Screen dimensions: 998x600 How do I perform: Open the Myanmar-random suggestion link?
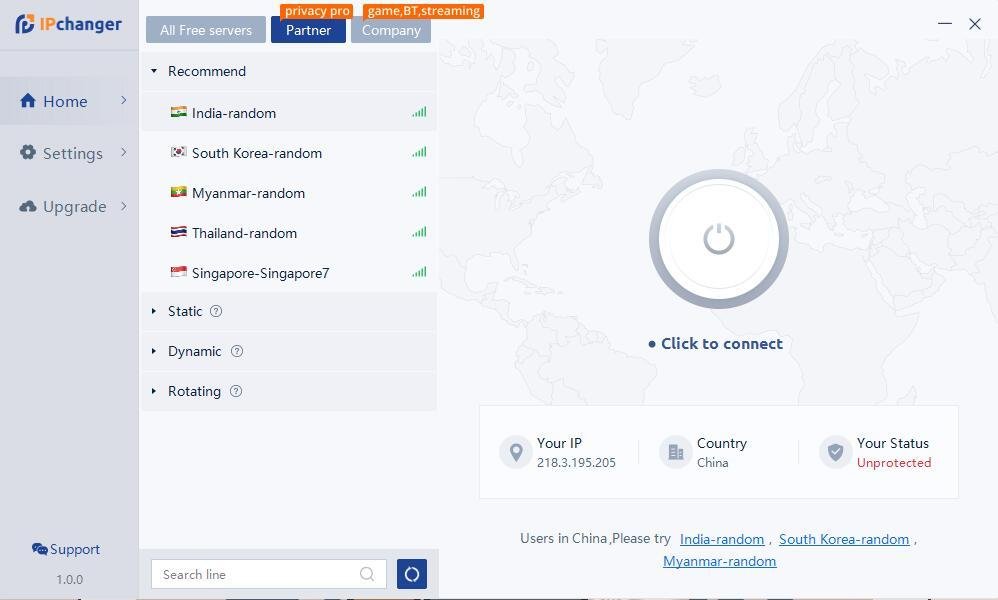pyautogui.click(x=719, y=561)
